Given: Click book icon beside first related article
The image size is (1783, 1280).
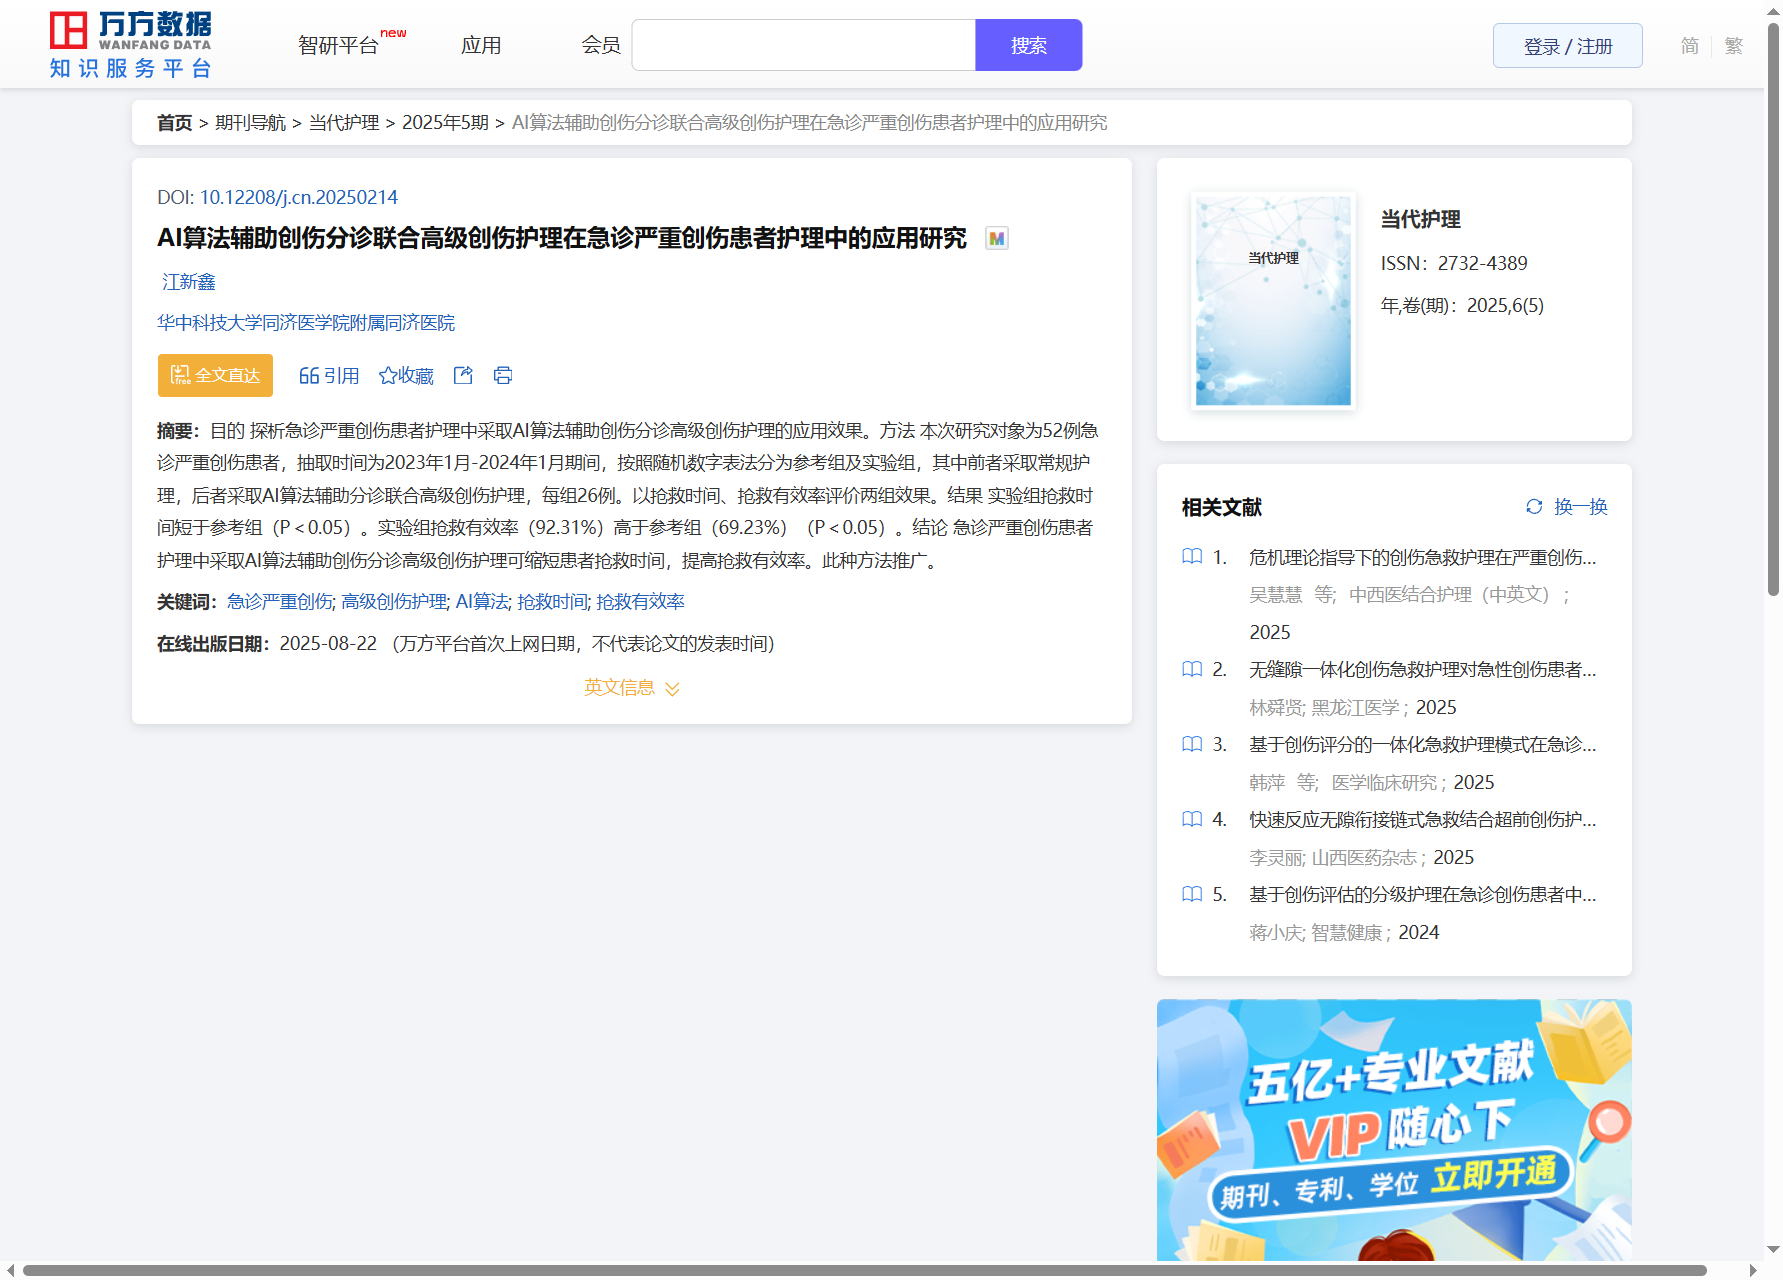Looking at the screenshot, I should point(1192,557).
